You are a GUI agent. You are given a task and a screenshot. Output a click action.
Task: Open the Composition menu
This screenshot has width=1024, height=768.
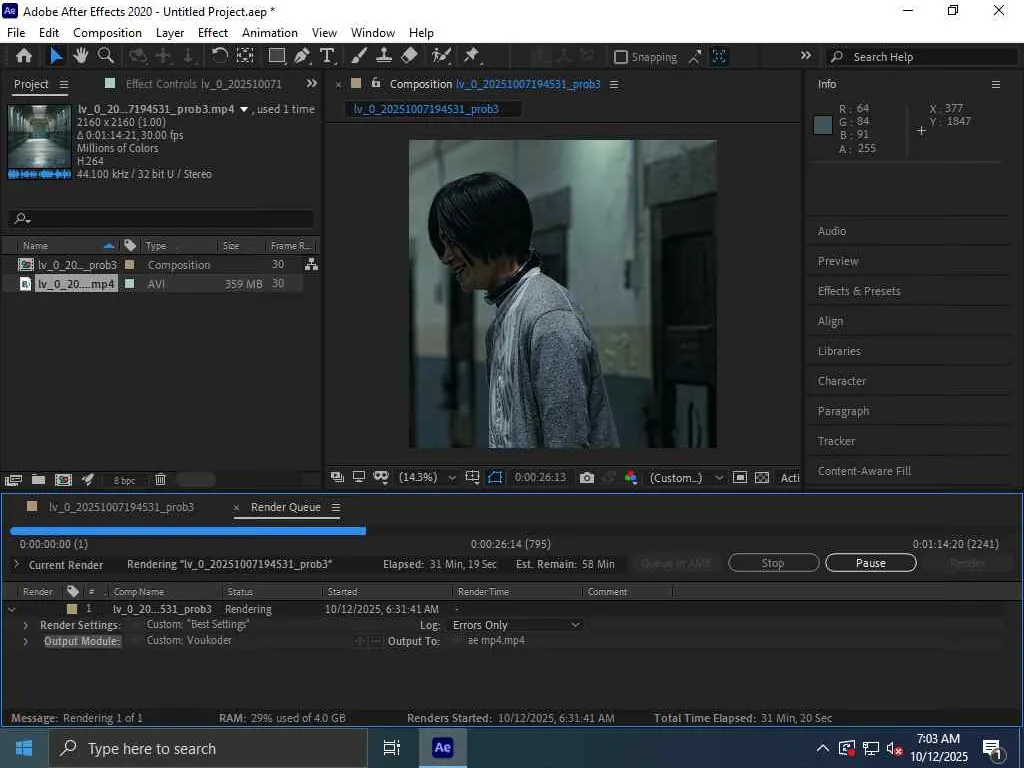coord(107,32)
